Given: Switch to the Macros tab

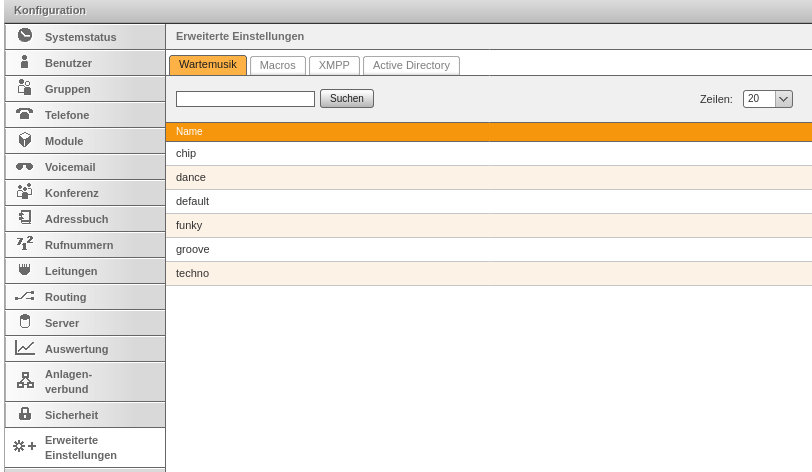Looking at the screenshot, I should click(277, 65).
